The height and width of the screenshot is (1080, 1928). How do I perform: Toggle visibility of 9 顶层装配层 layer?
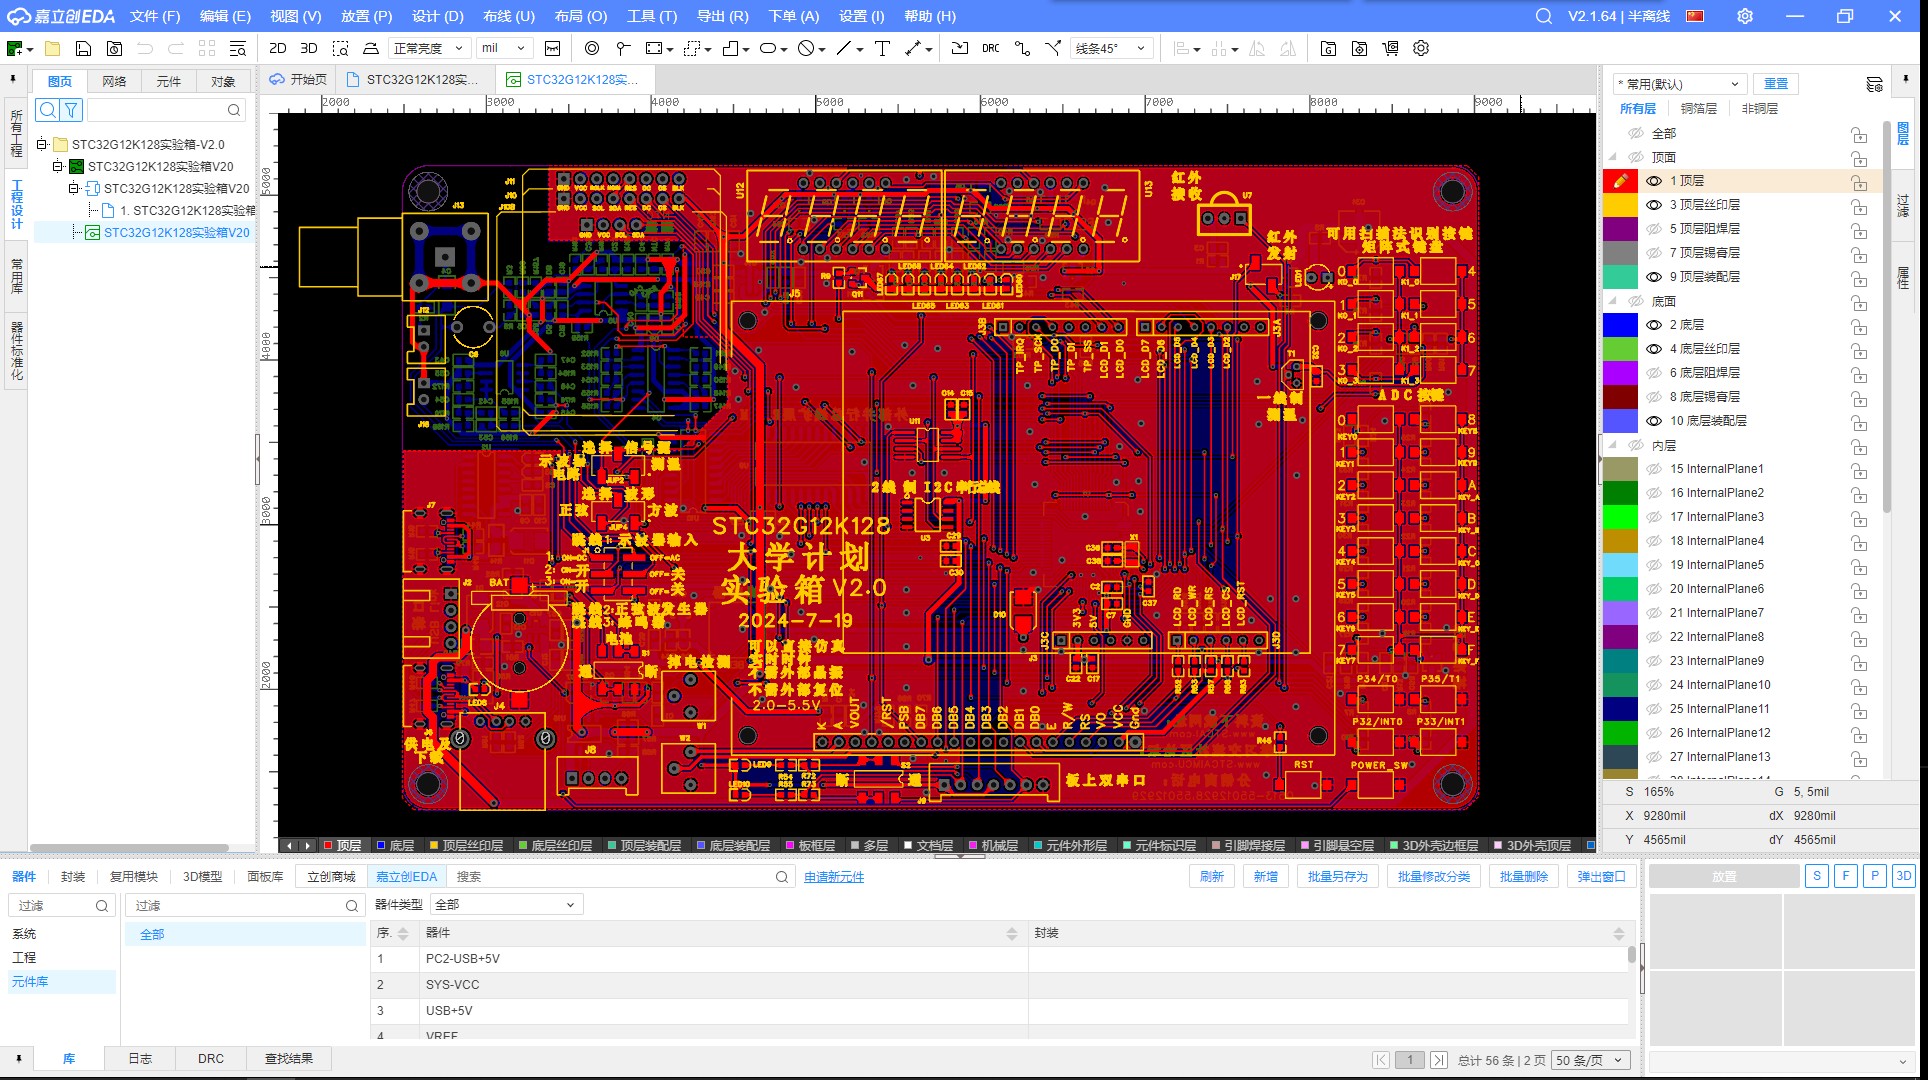[1654, 277]
